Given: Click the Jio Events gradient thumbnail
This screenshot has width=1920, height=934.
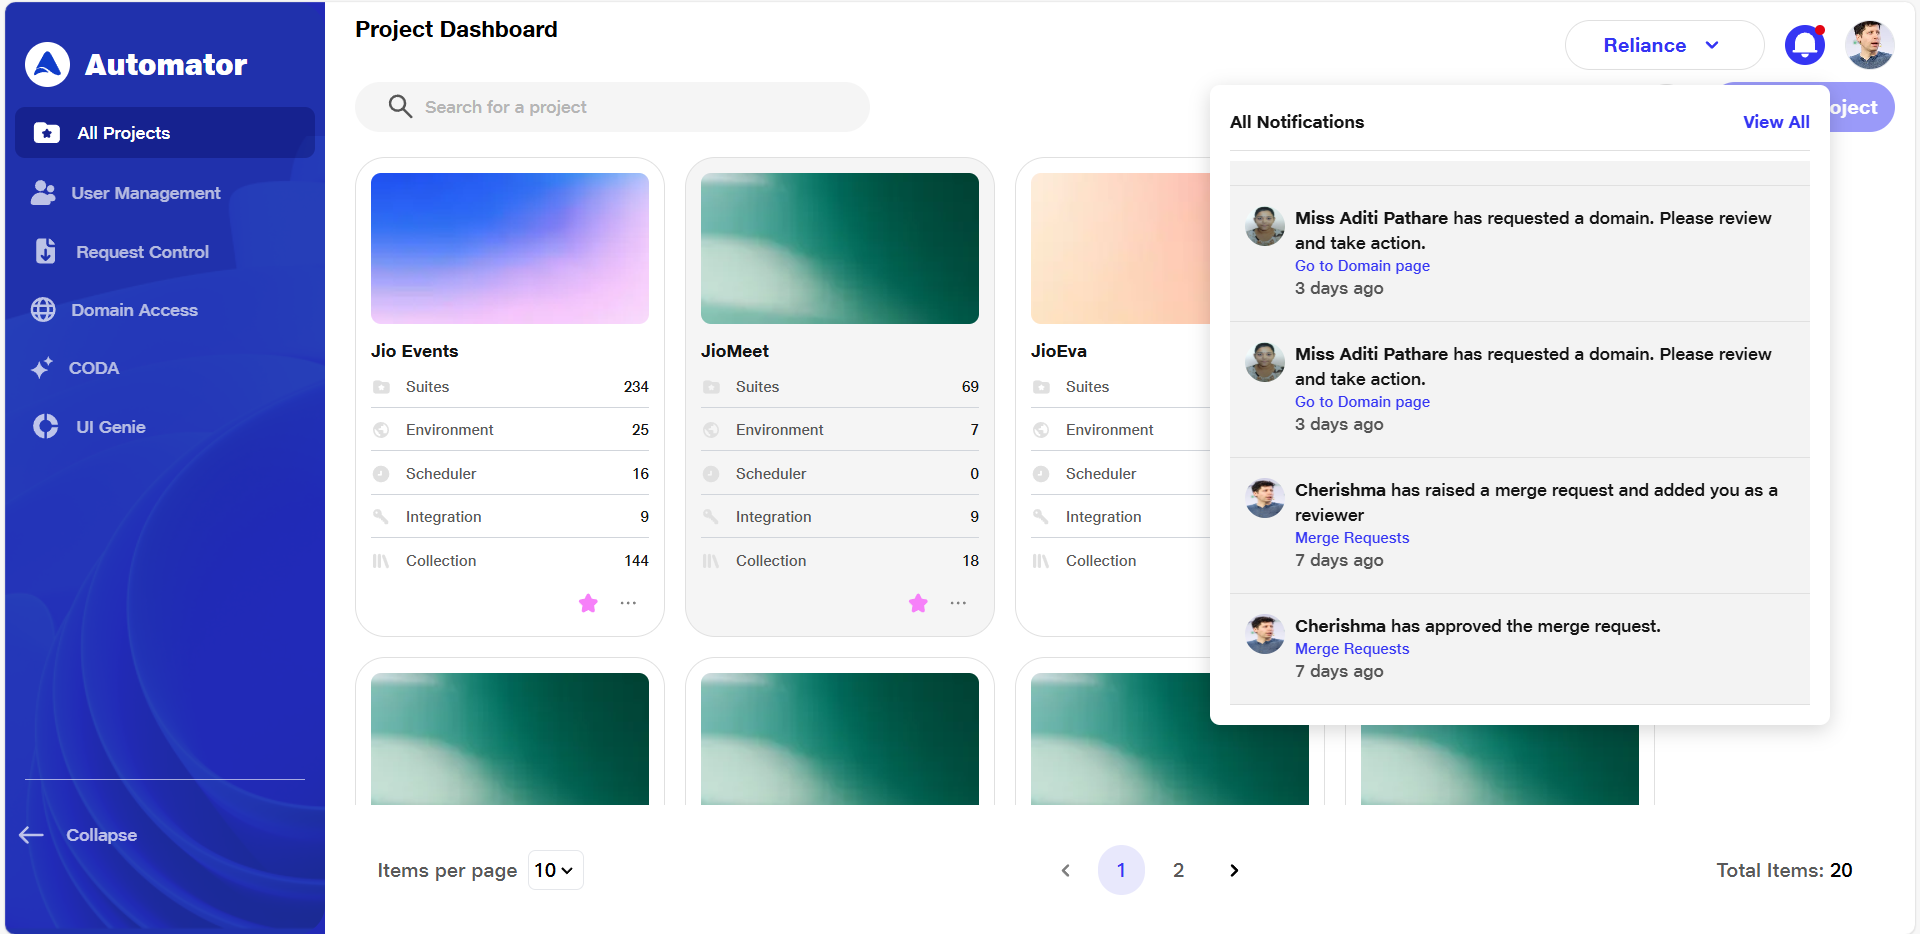Looking at the screenshot, I should (x=510, y=248).
